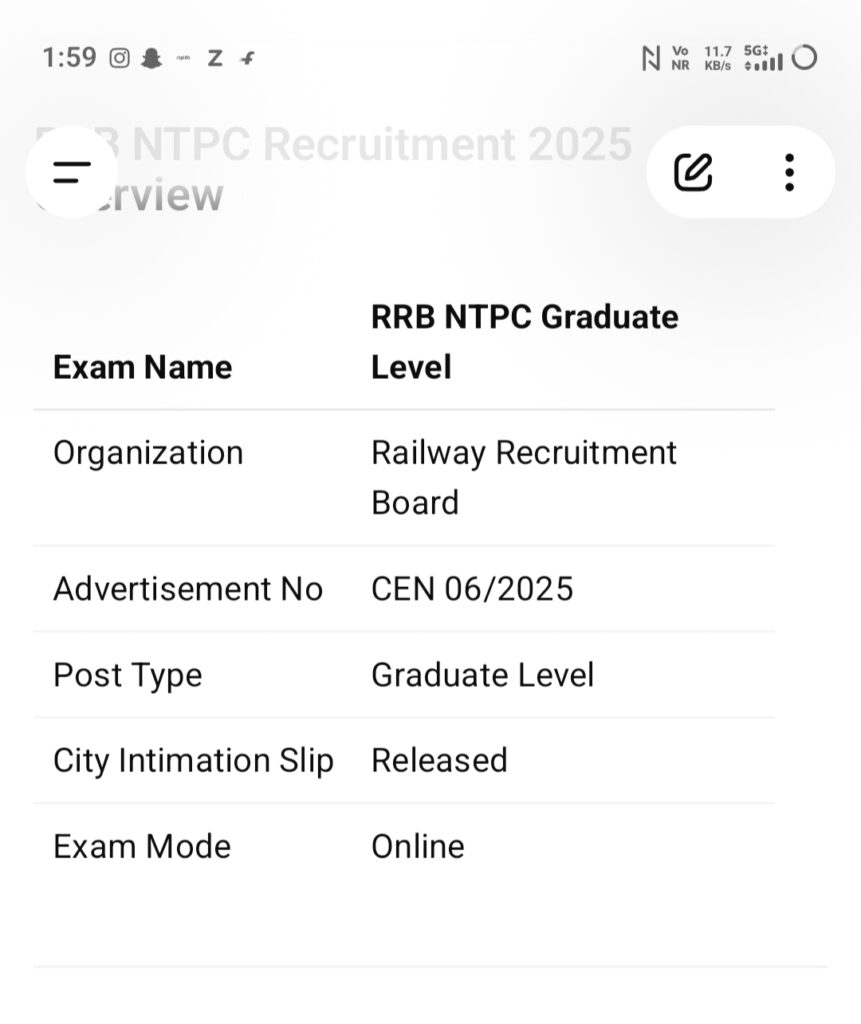Tap the Instagram notification icon

coord(120,58)
